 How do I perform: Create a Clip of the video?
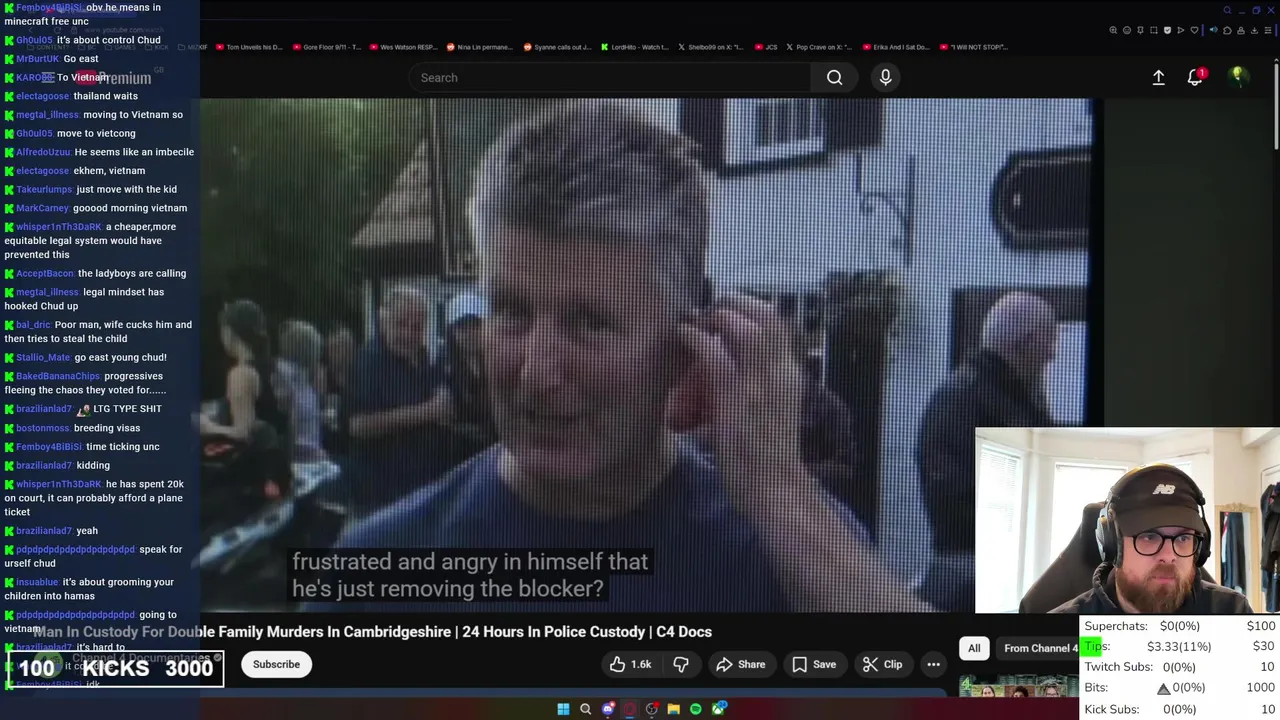pos(882,664)
